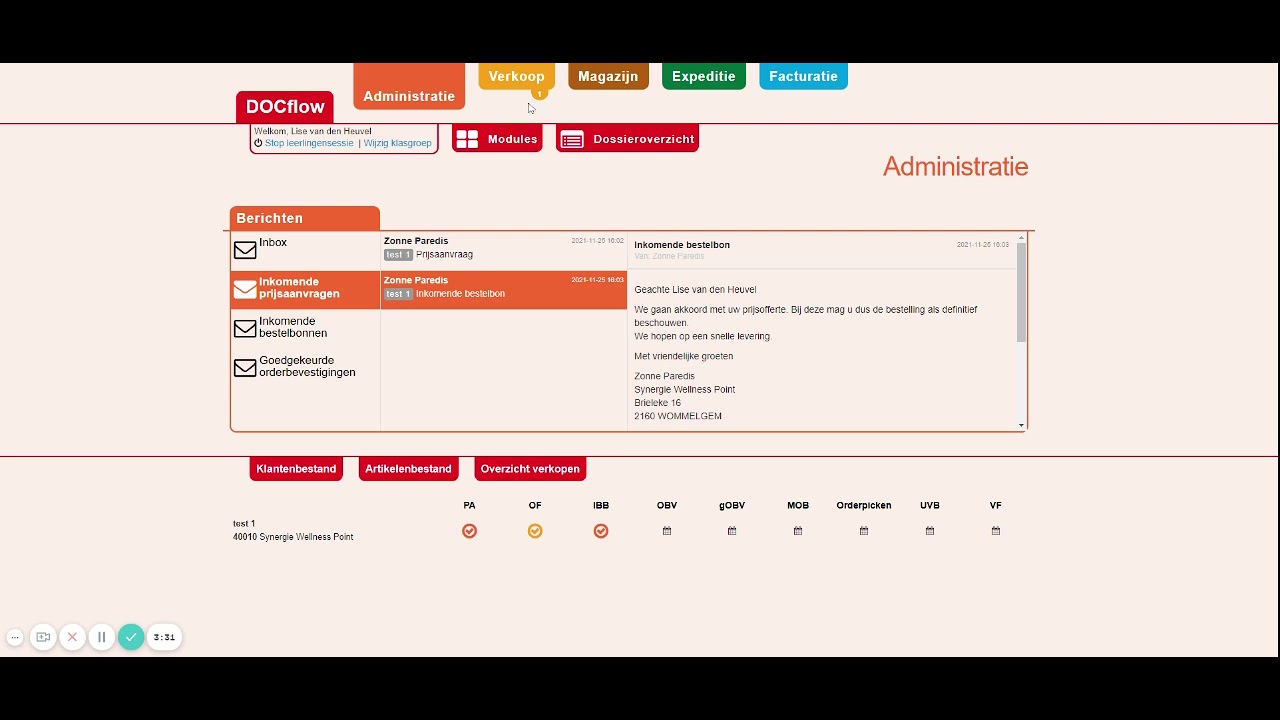Screen dimensions: 1280x720
Task: Select Inkomende bestelbonnen folder
Action: 293,327
